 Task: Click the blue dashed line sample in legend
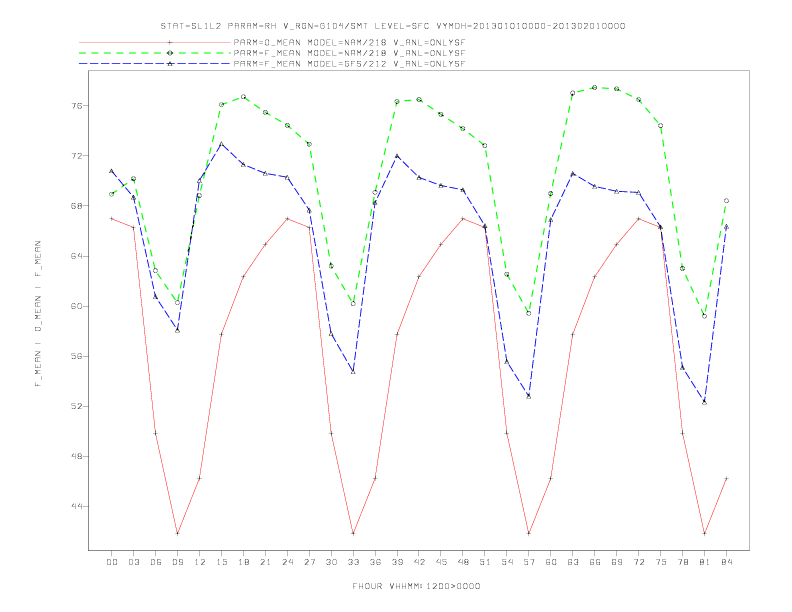(x=155, y=64)
